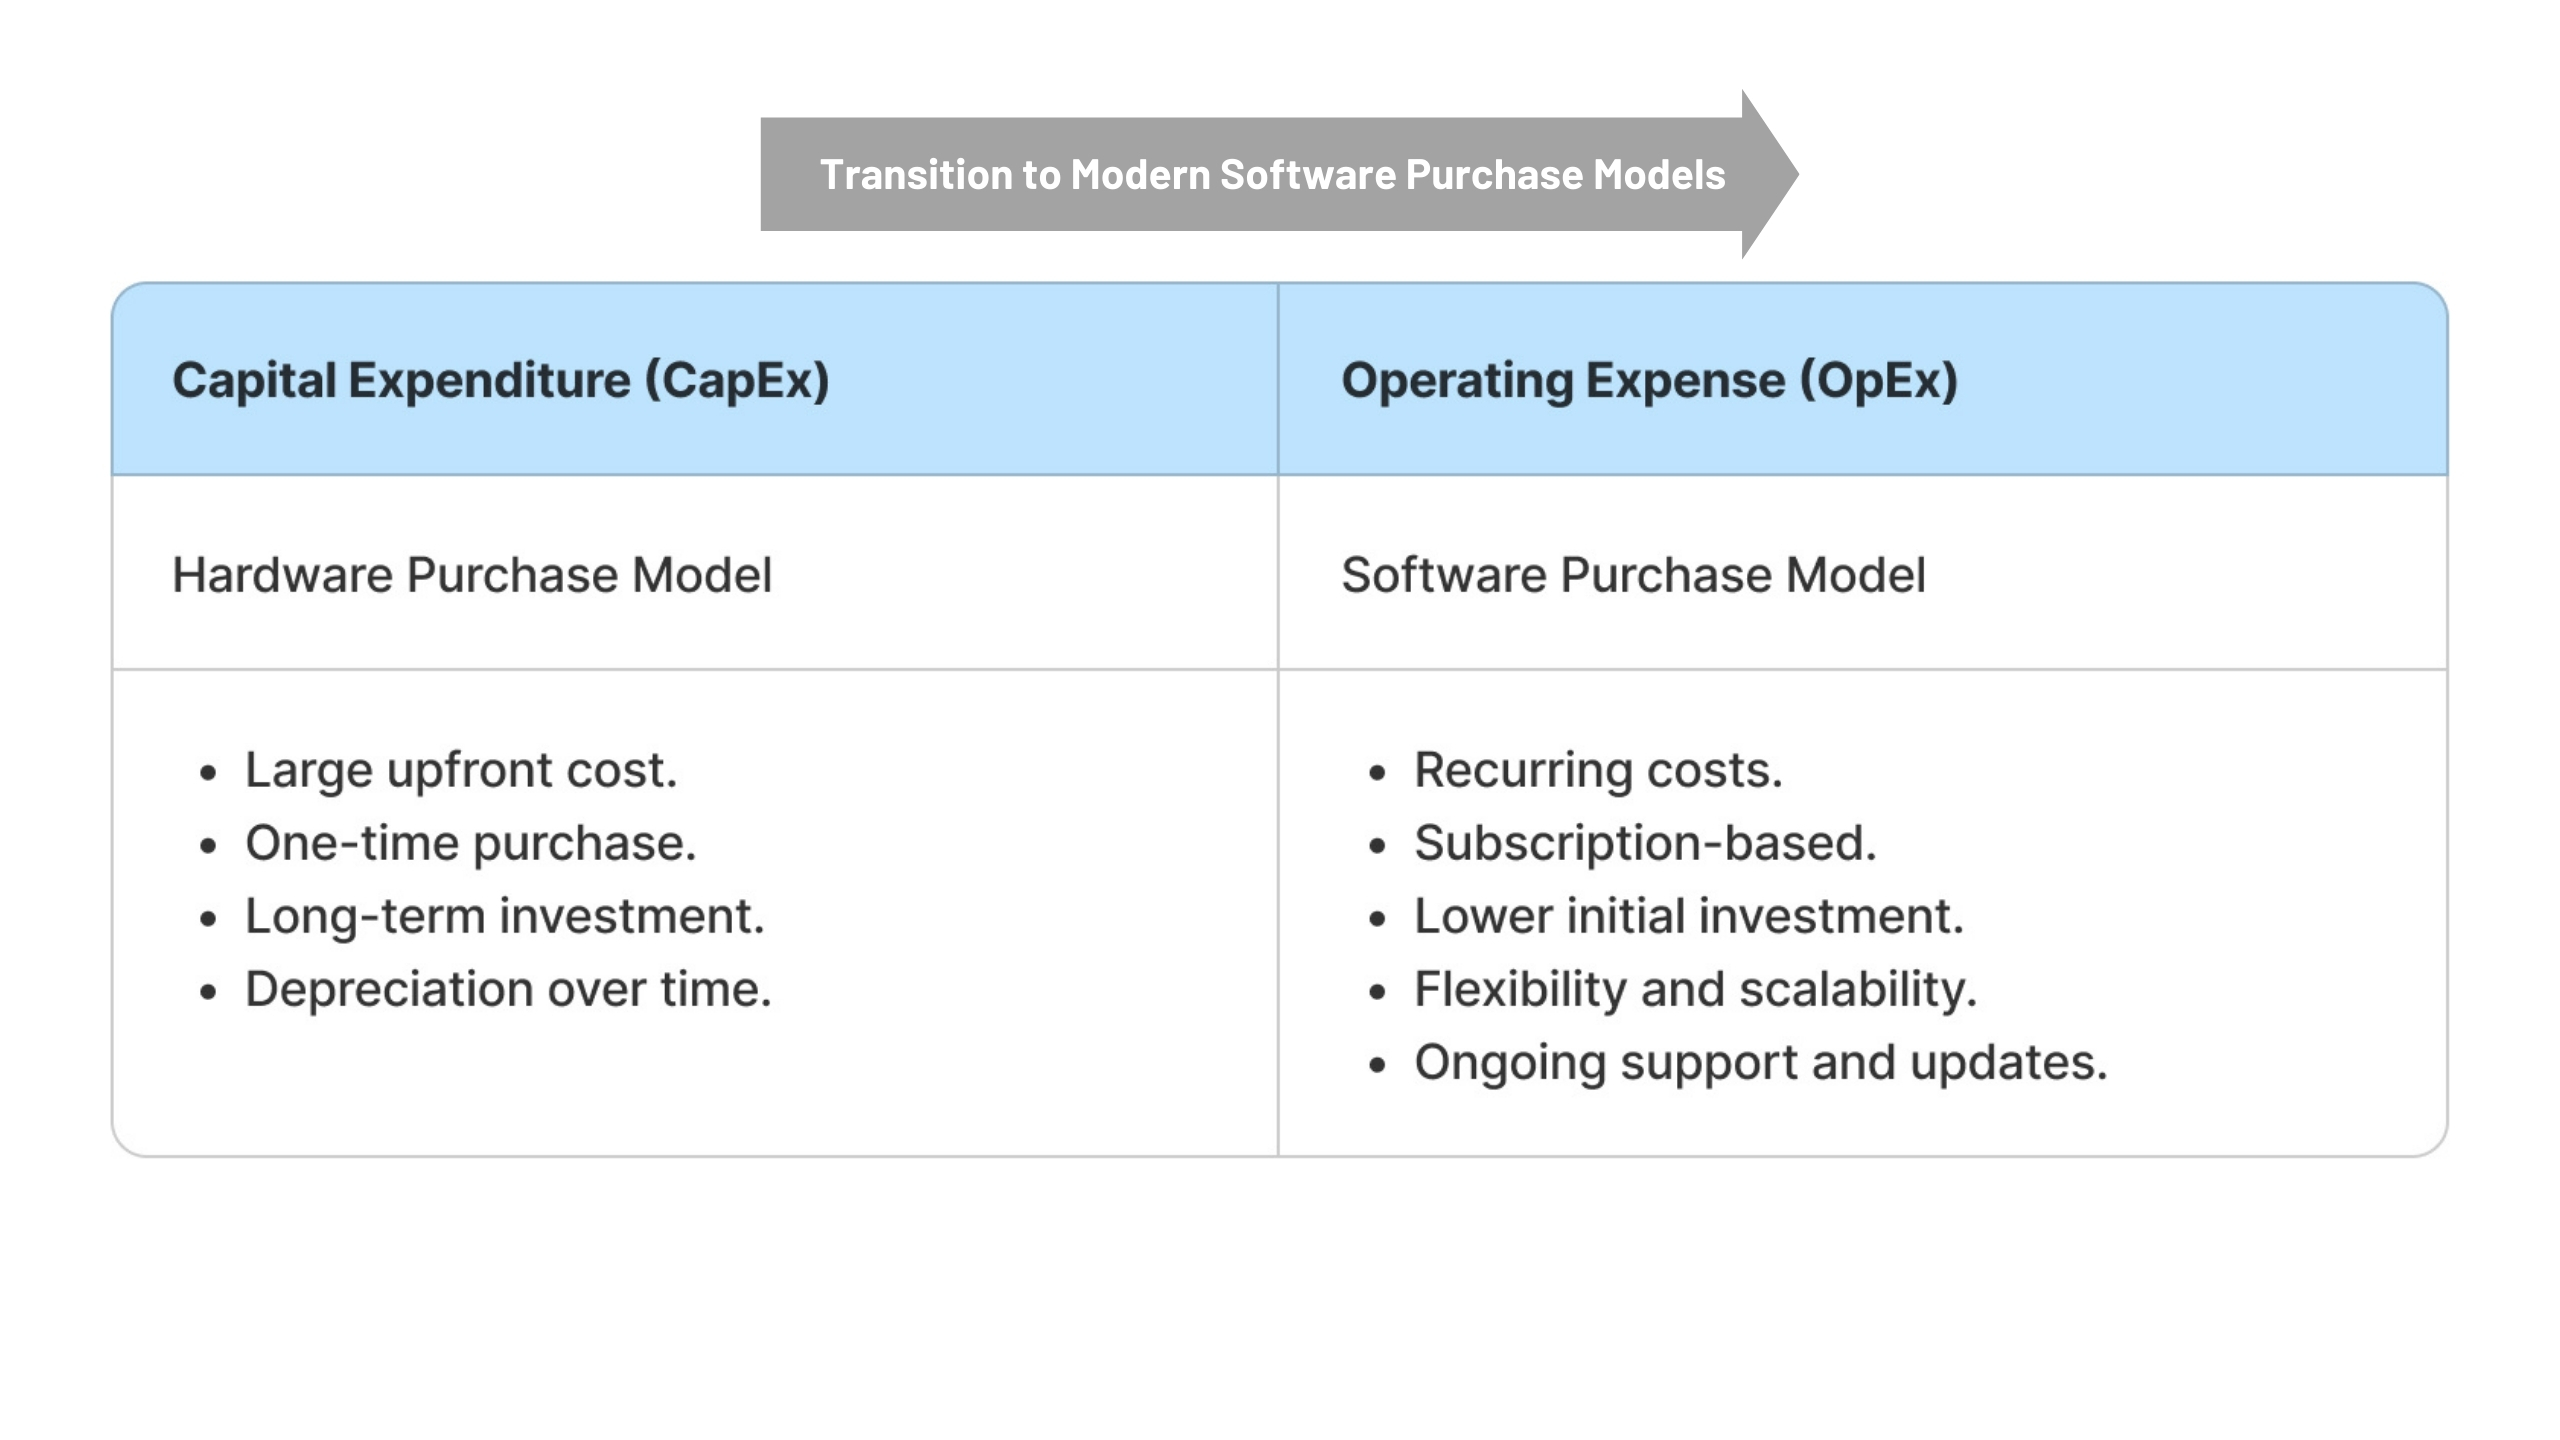2560x1440 pixels.
Task: Click the 'Transition to Modern Software Purchase Models' title
Action: (1272, 175)
